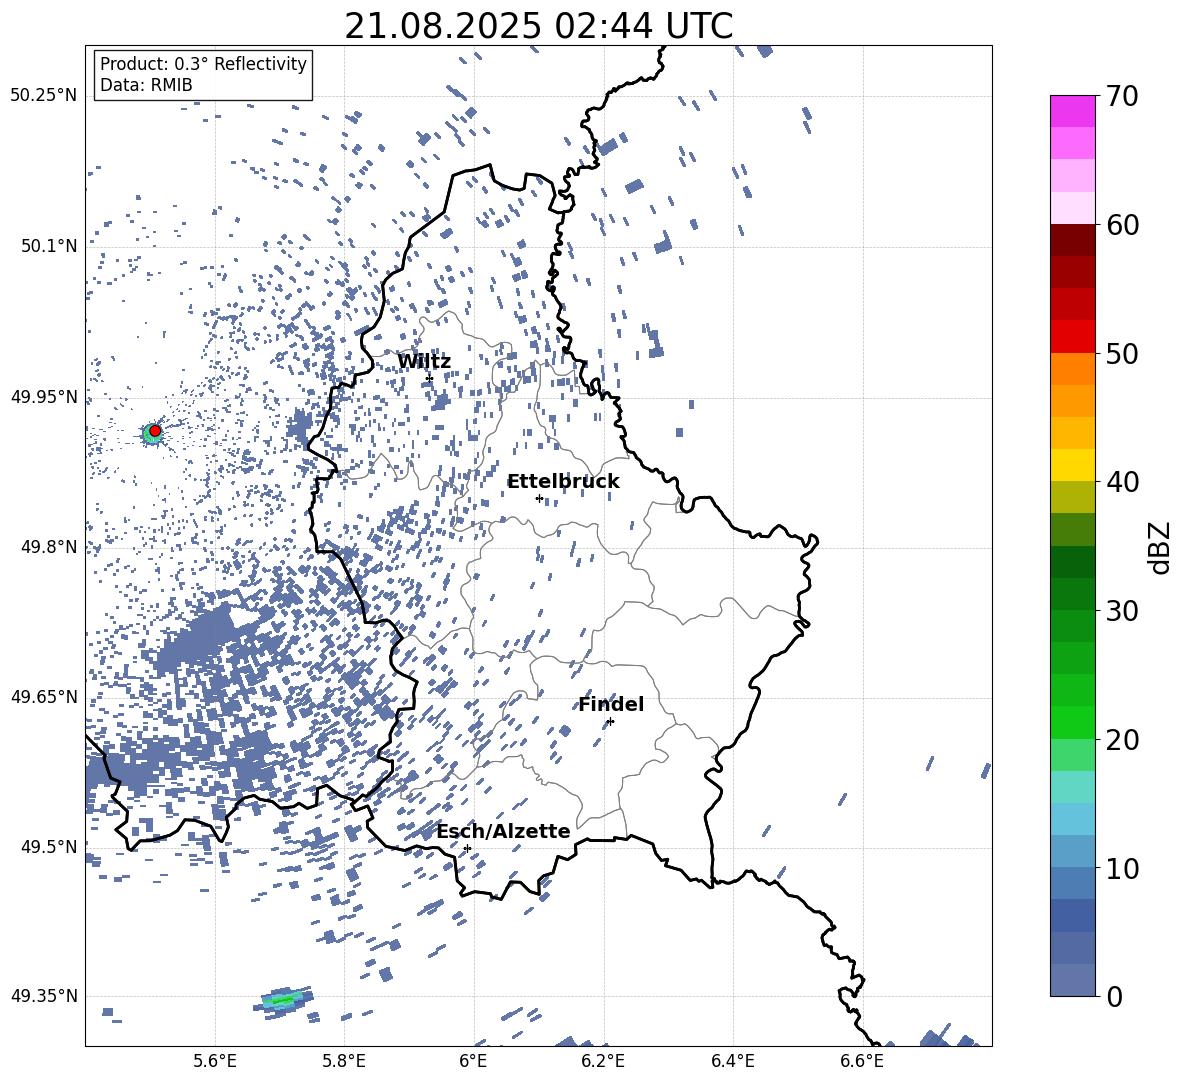1184x1081 pixels.
Task: Click the 5.8°E longitude tick label
Action: [x=344, y=1061]
